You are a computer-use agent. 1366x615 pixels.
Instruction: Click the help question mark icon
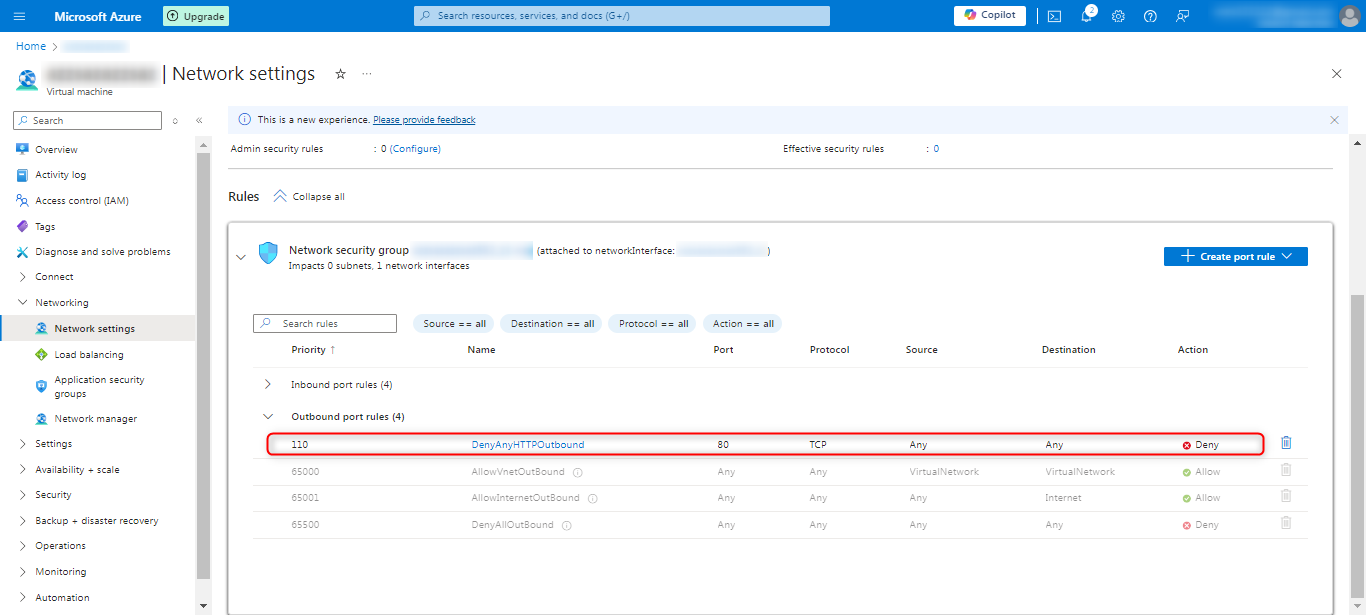pyautogui.click(x=1150, y=16)
